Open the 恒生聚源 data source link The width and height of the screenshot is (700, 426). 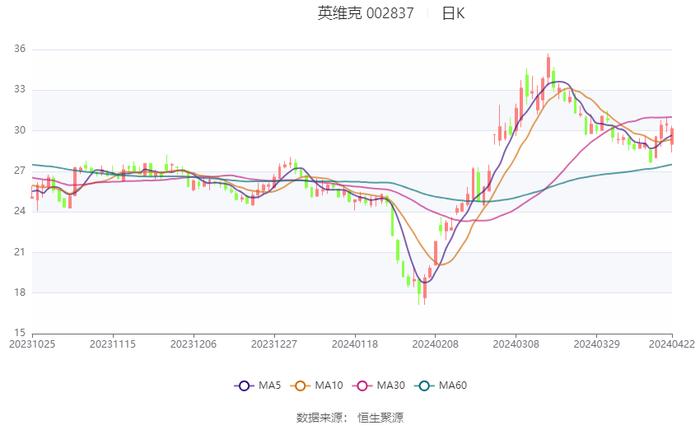[x=381, y=416]
